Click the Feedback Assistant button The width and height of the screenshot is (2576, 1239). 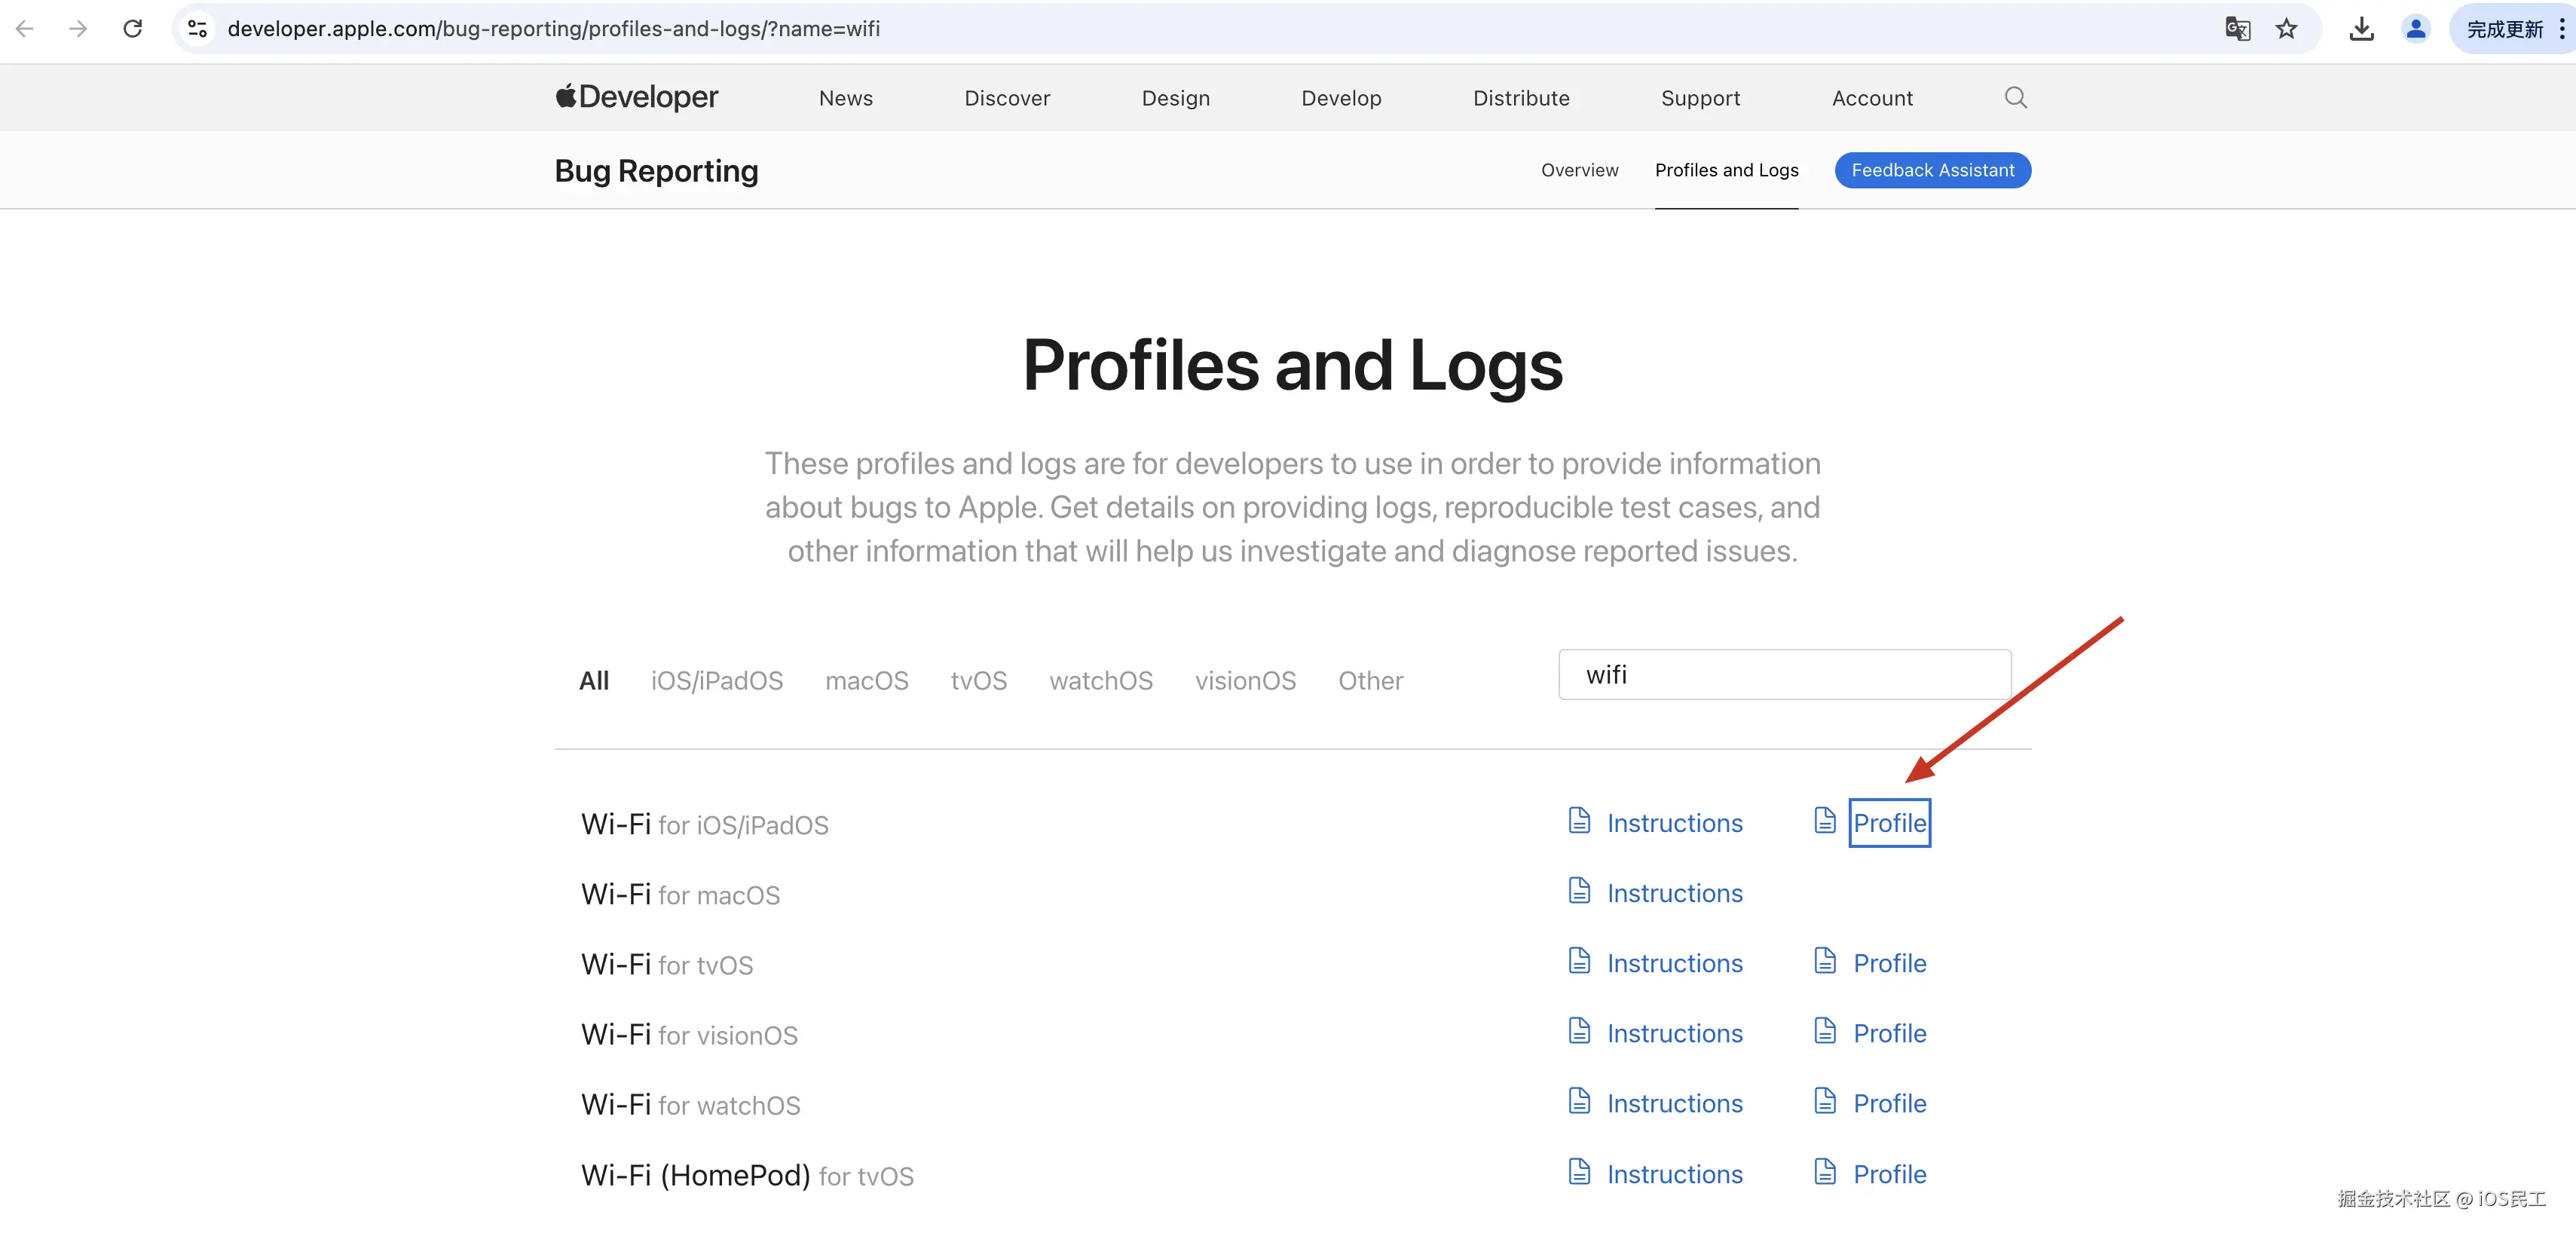coord(1932,170)
